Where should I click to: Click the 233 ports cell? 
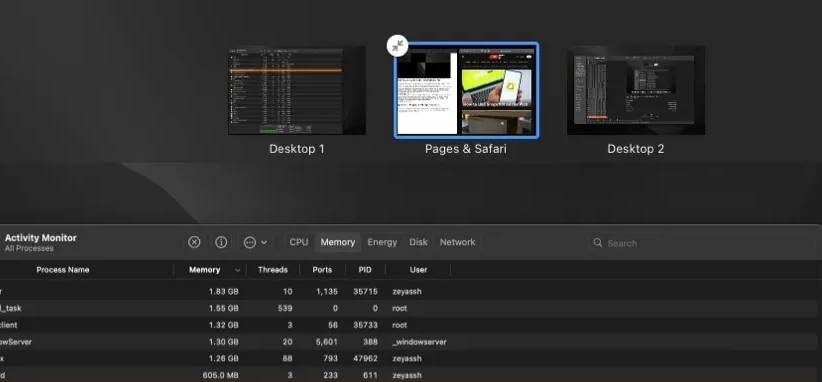(330, 375)
